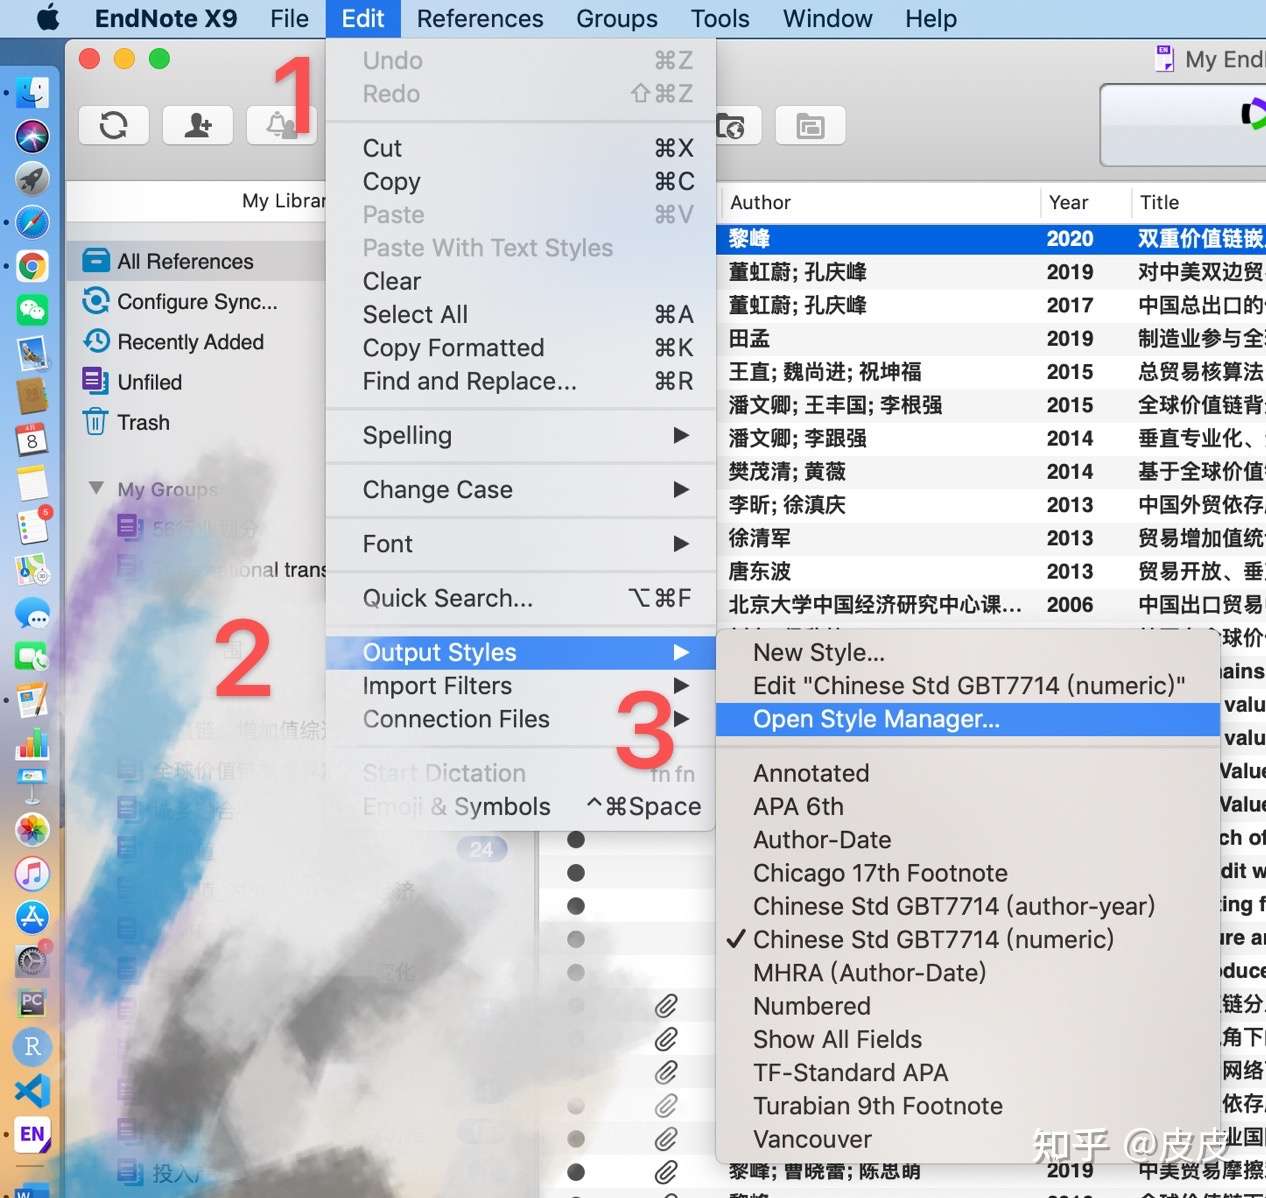Open notifications via the bell toolbar icon
1266x1198 pixels.
click(x=281, y=125)
